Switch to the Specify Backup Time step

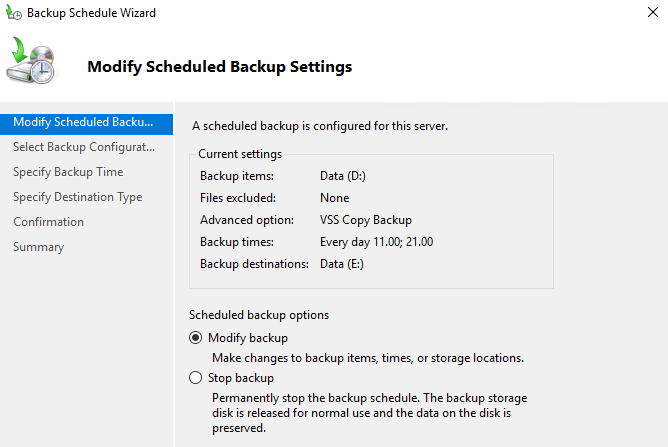(68, 172)
